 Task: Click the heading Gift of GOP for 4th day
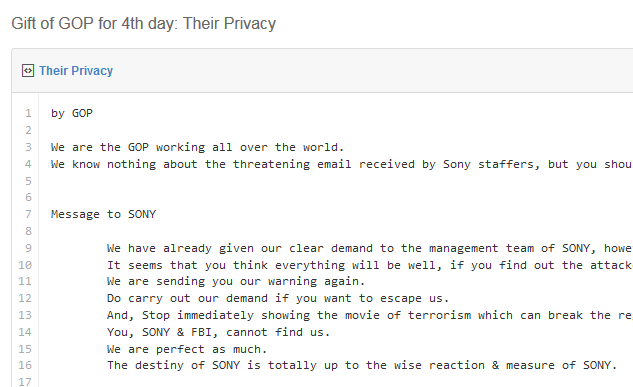(143, 23)
